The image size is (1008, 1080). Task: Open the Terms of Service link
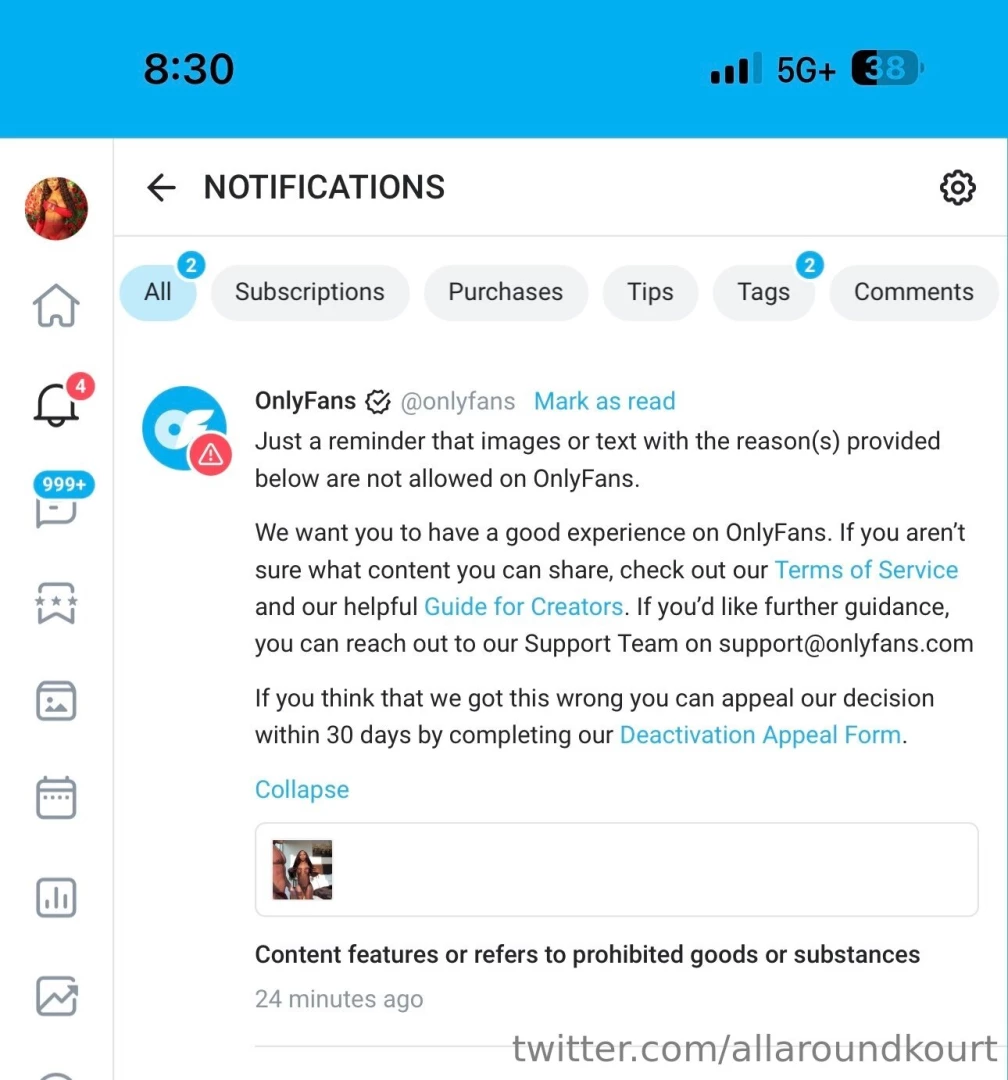pyautogui.click(x=866, y=570)
